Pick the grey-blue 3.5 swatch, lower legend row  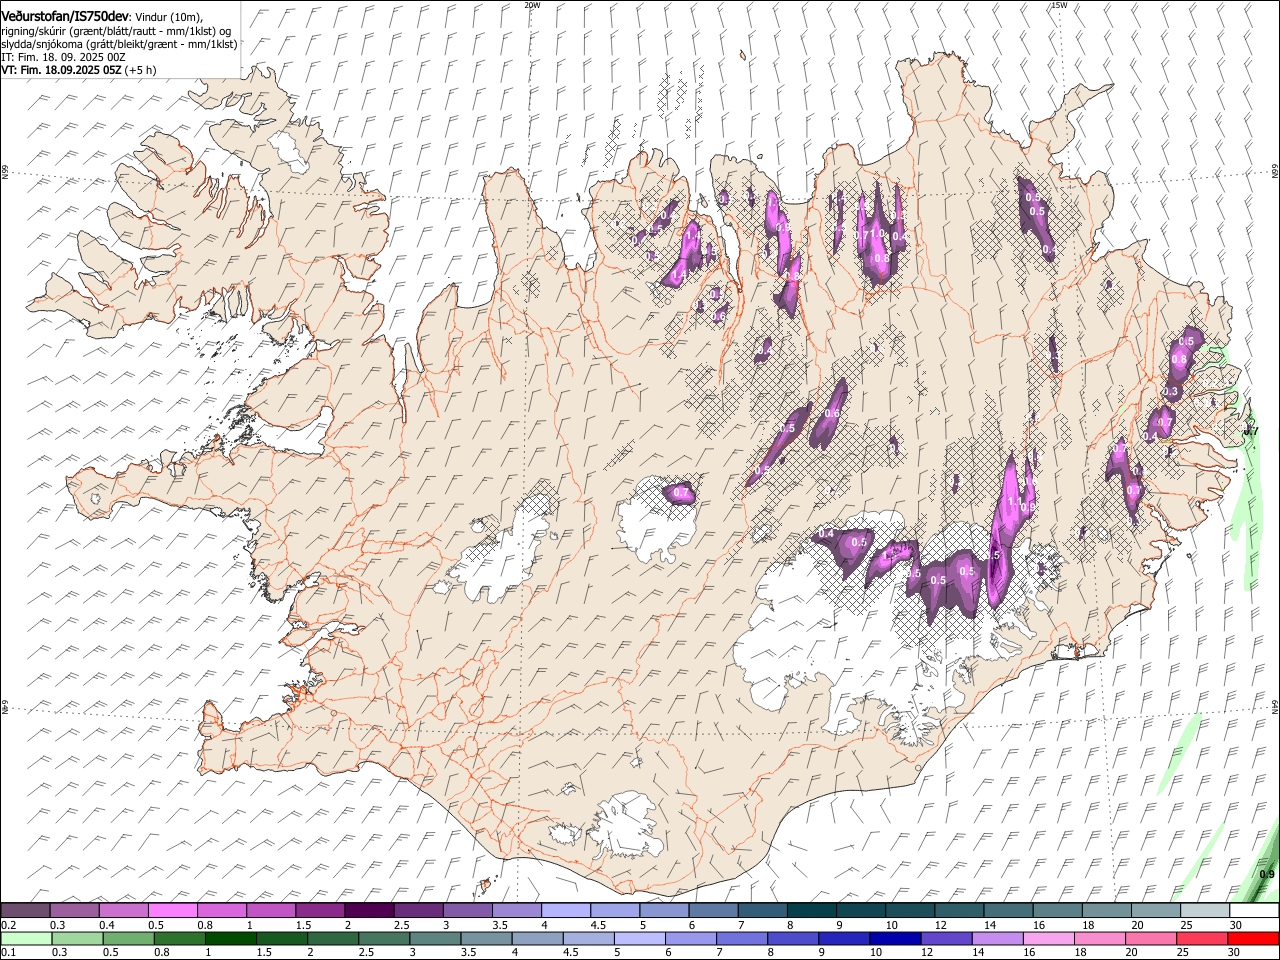[486, 938]
